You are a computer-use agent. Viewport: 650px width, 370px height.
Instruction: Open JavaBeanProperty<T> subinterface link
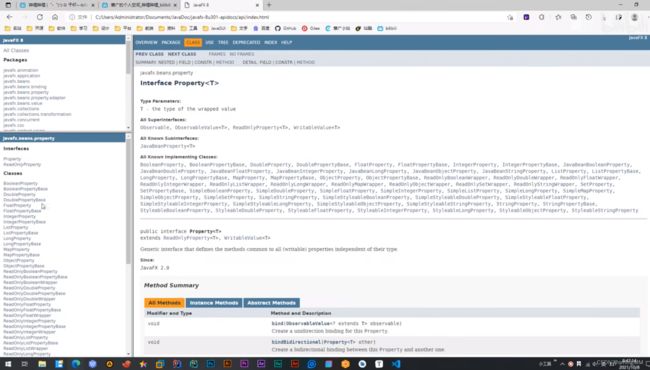coord(167,146)
